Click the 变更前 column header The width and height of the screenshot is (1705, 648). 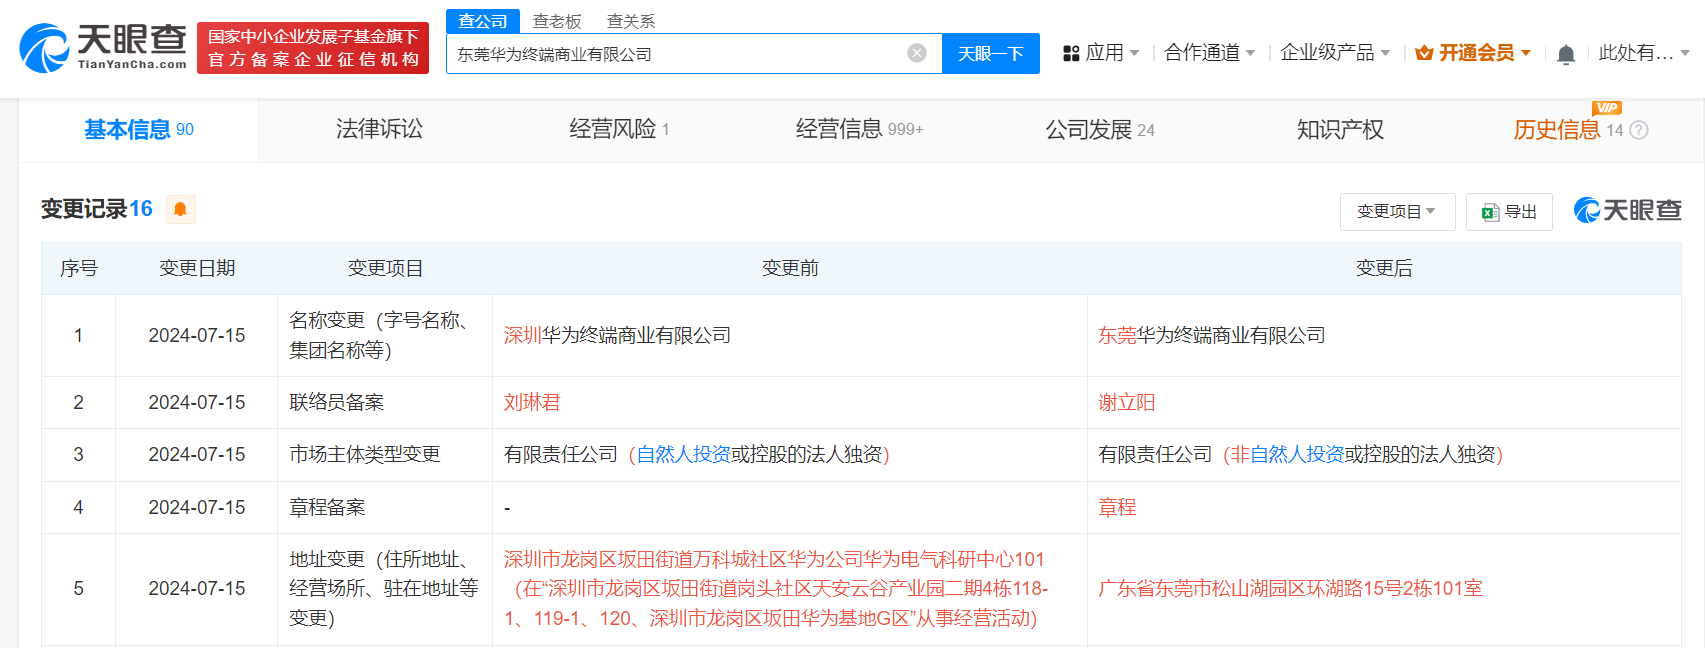click(790, 268)
